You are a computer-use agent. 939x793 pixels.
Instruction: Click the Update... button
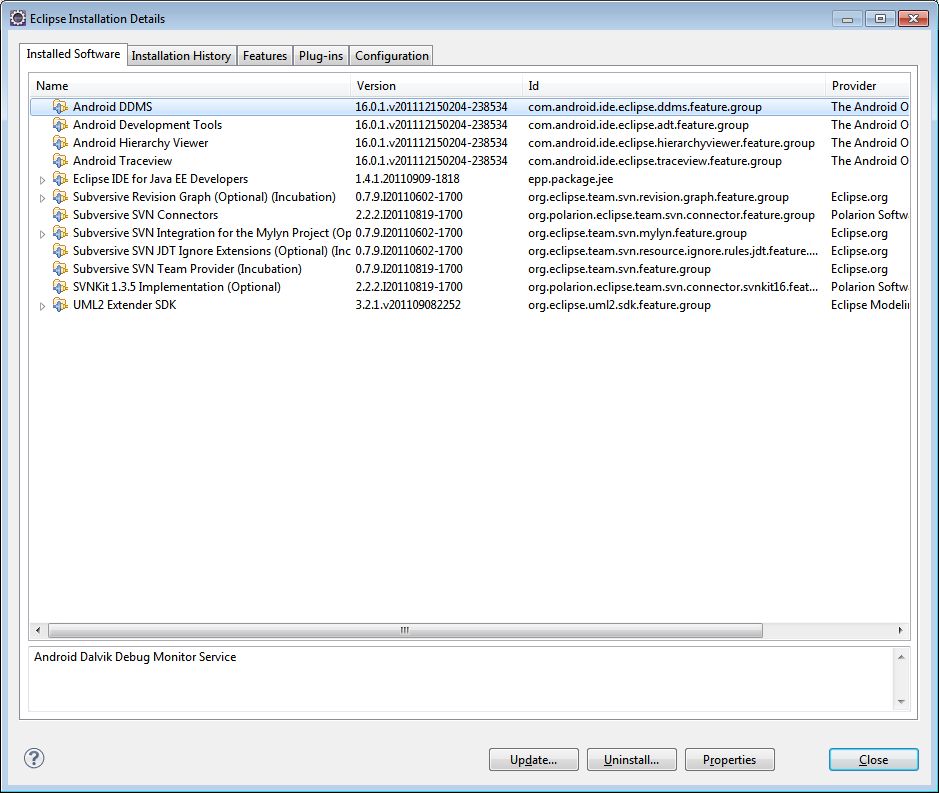tap(534, 759)
